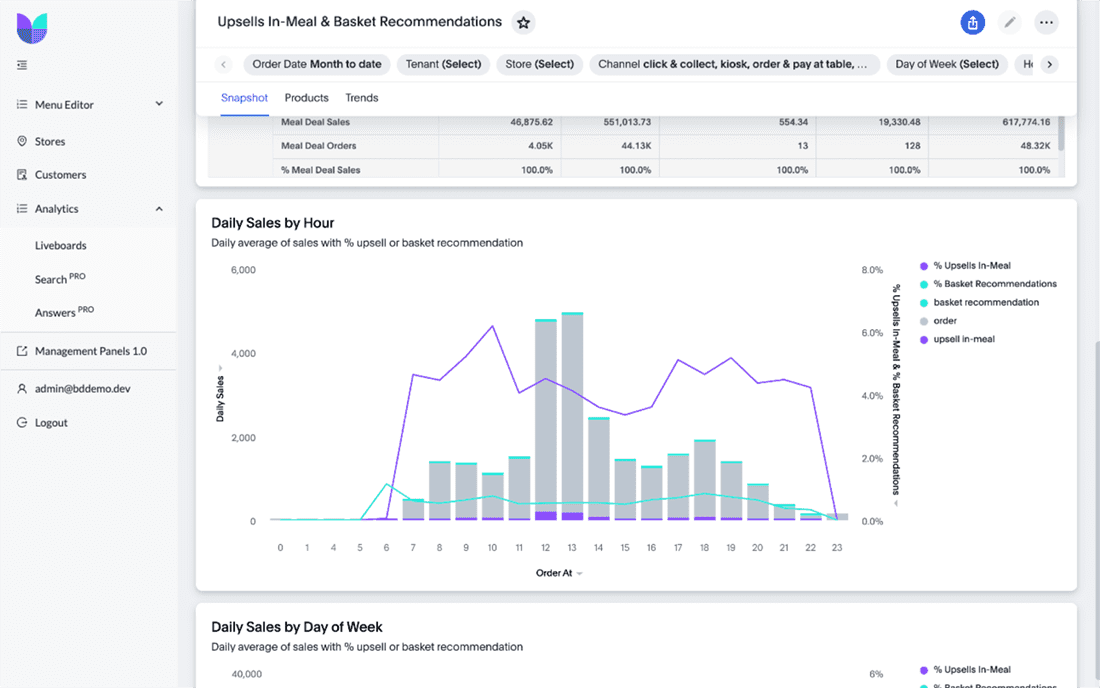Click the Stores location pin icon

[x=22, y=142]
